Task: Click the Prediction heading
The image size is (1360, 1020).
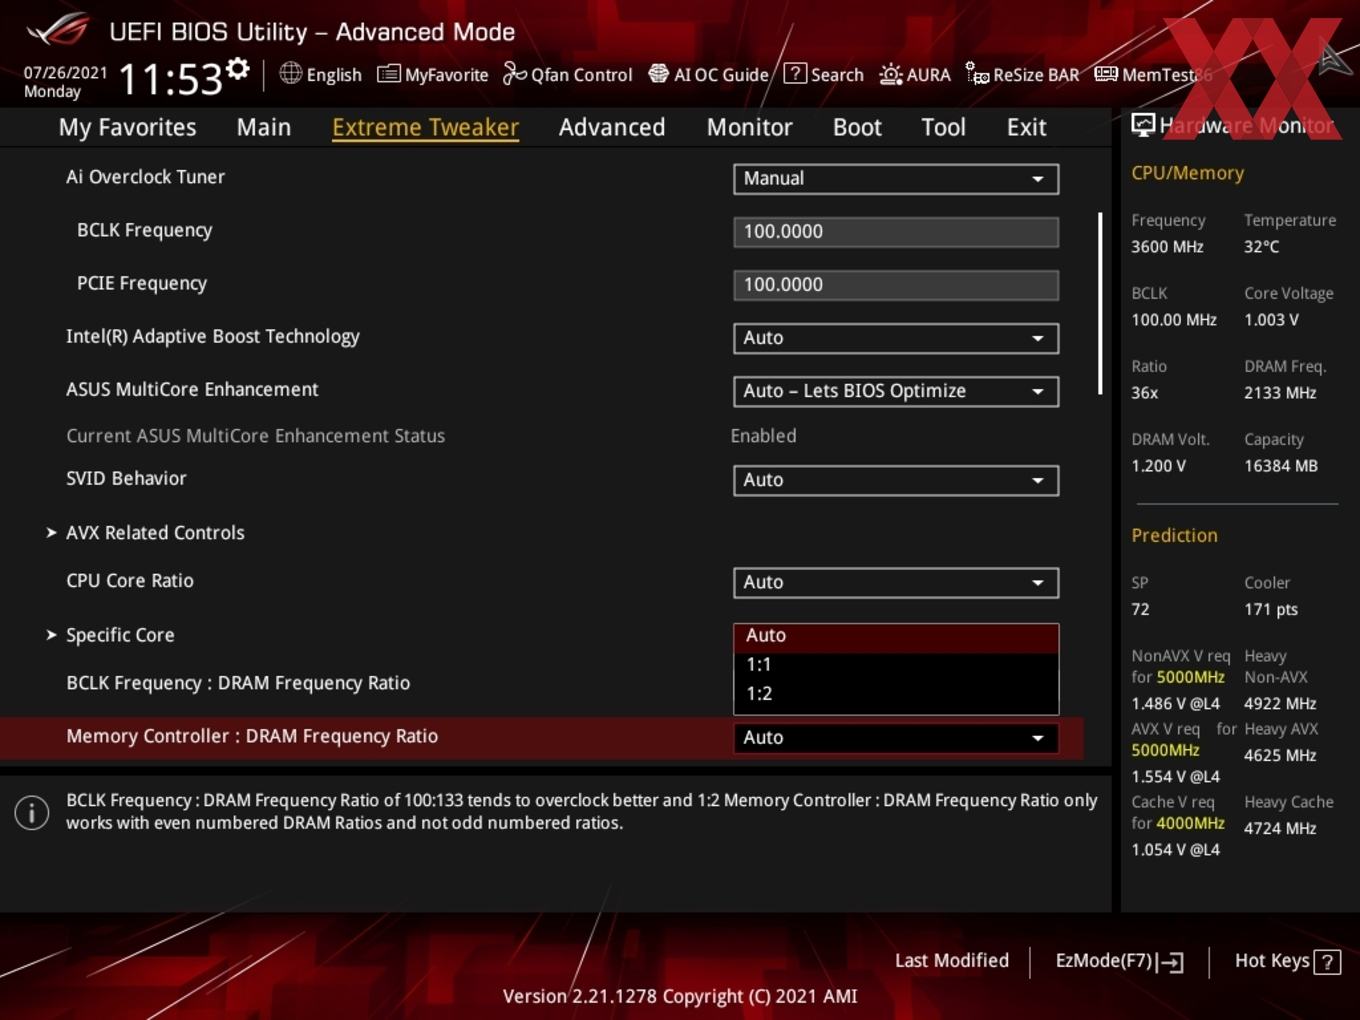Action: click(x=1174, y=535)
